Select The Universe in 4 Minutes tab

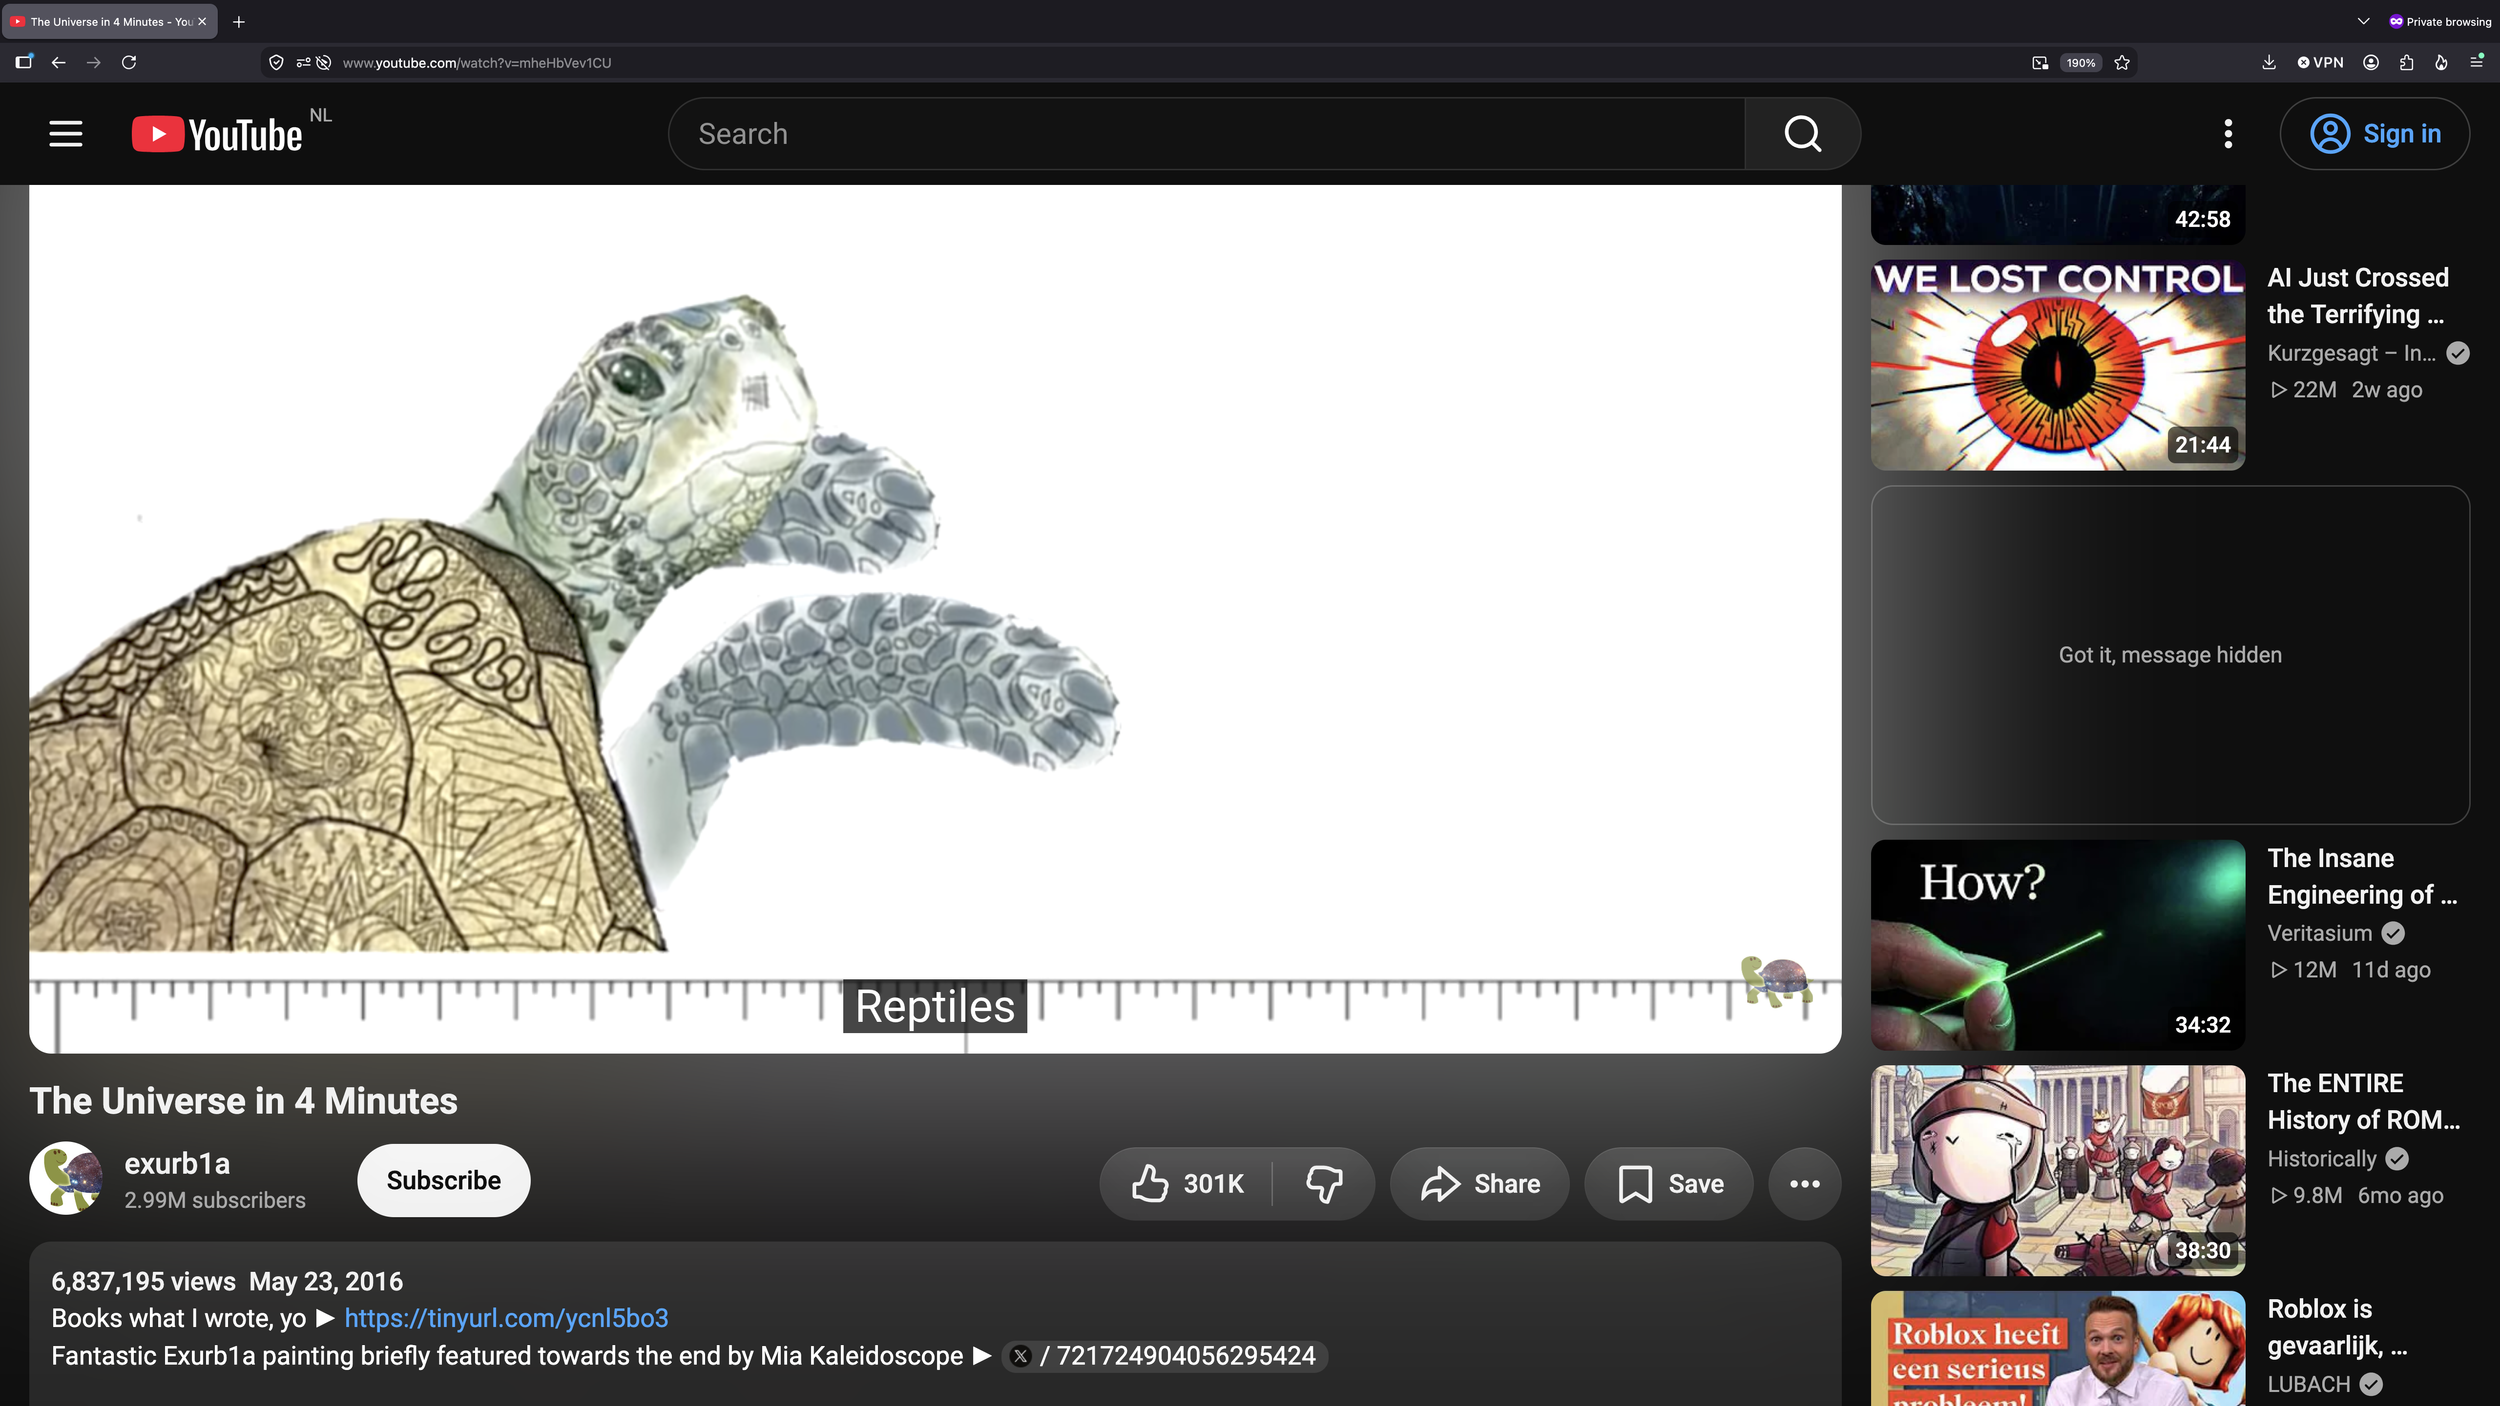[109, 21]
